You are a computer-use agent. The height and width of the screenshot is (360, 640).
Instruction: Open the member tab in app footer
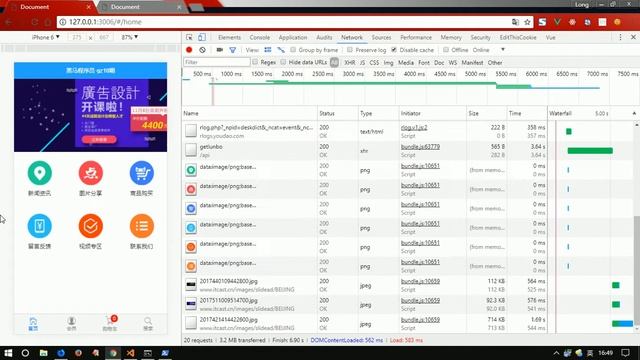(x=71, y=324)
